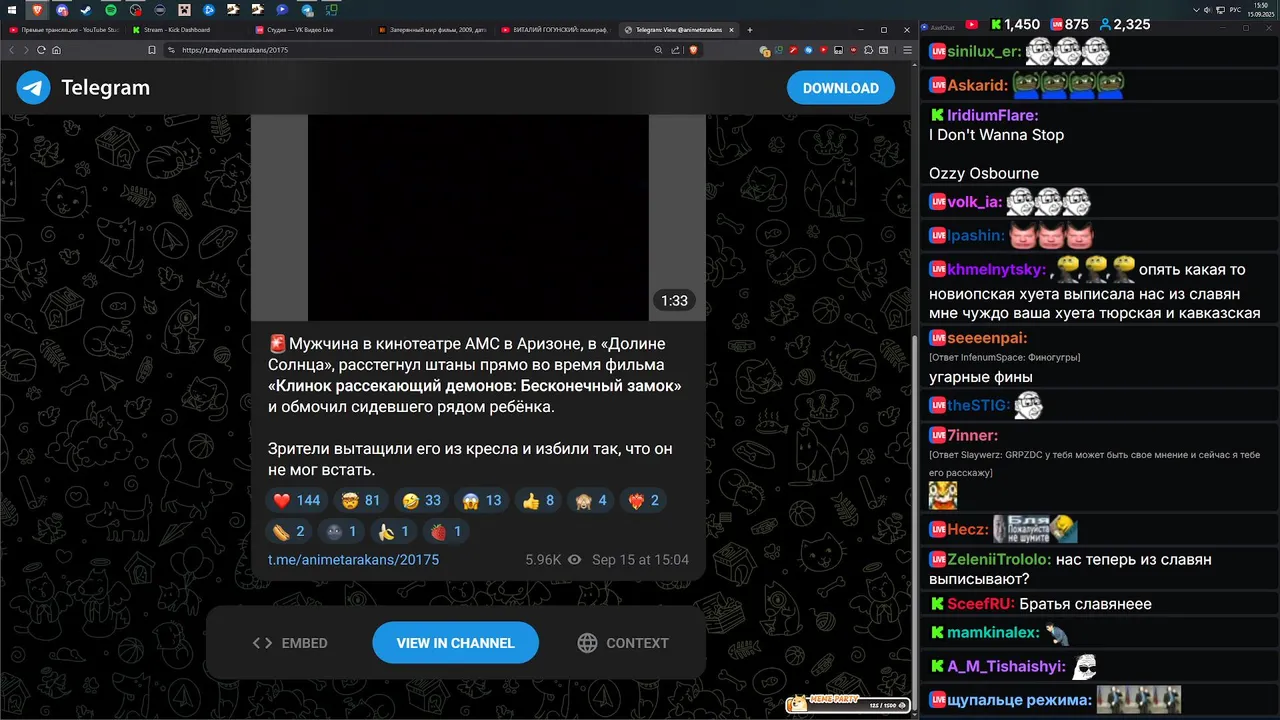This screenshot has height=720, width=1280.
Task: Play the video preview in Telegram post
Action: pyautogui.click(x=478, y=217)
